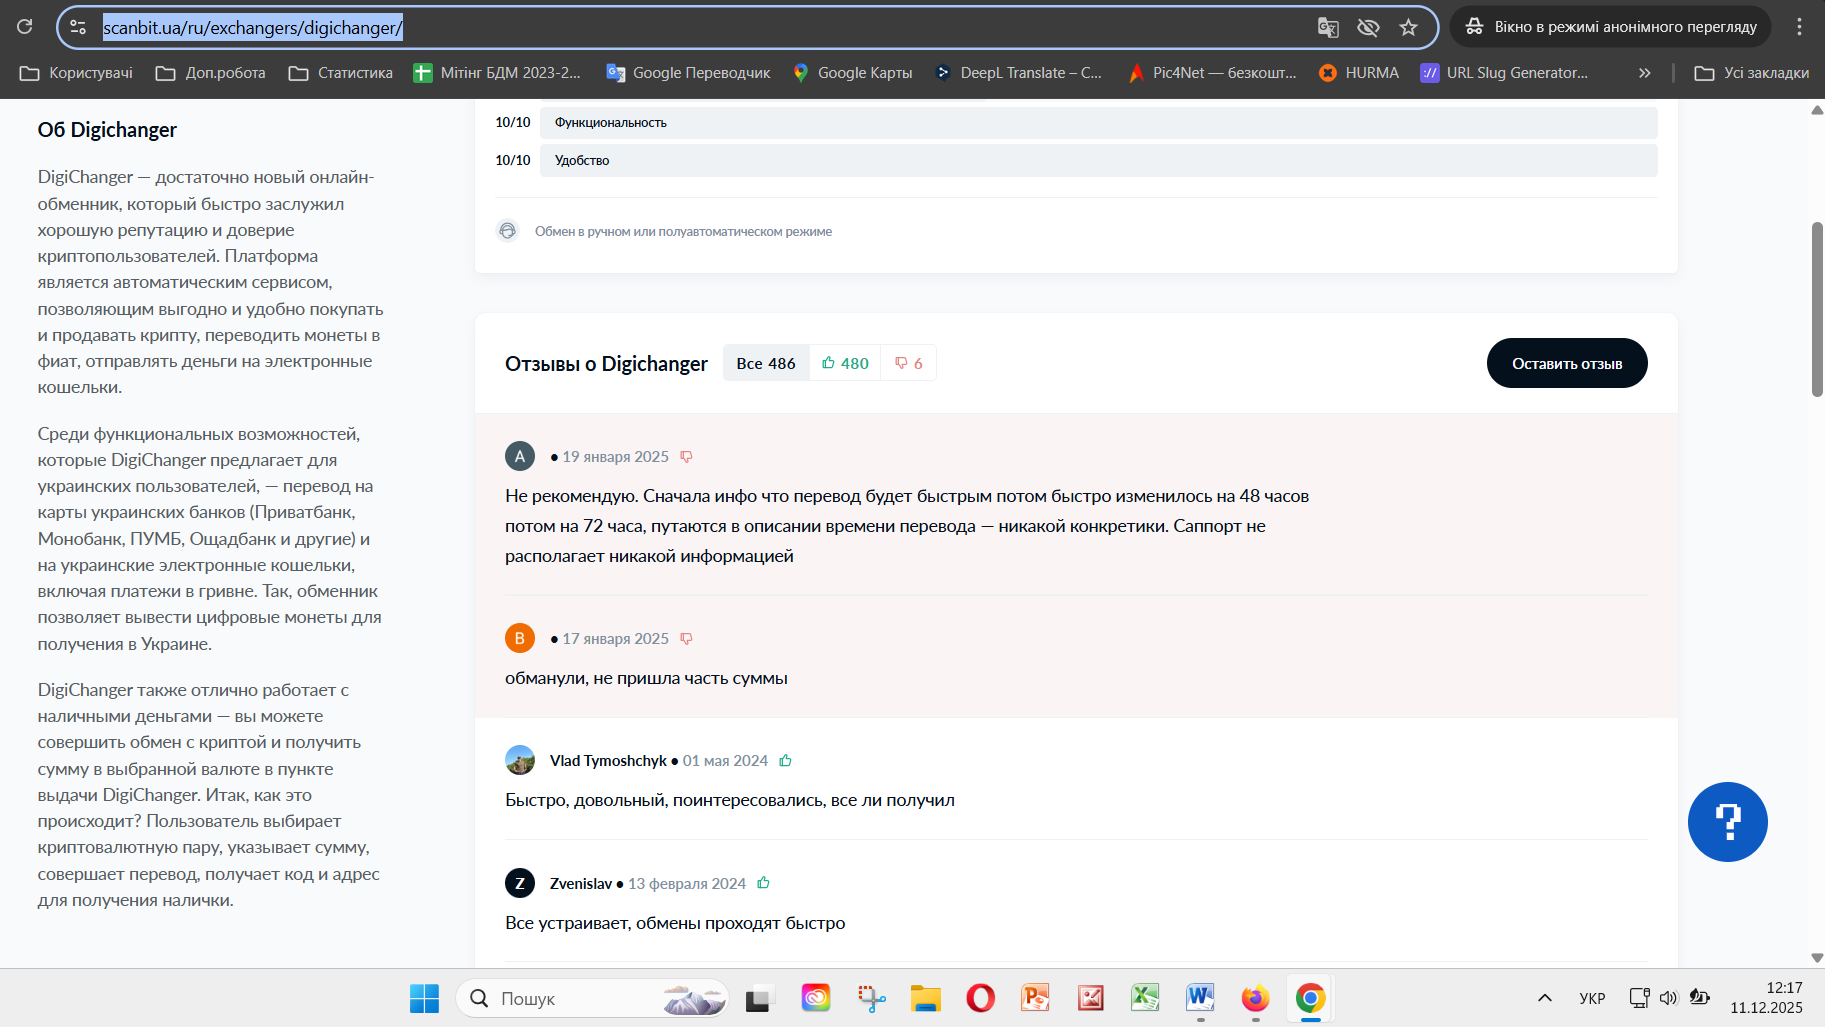1825x1027 pixels.
Task: Click the taskbar Пошук search box
Action: 592,998
